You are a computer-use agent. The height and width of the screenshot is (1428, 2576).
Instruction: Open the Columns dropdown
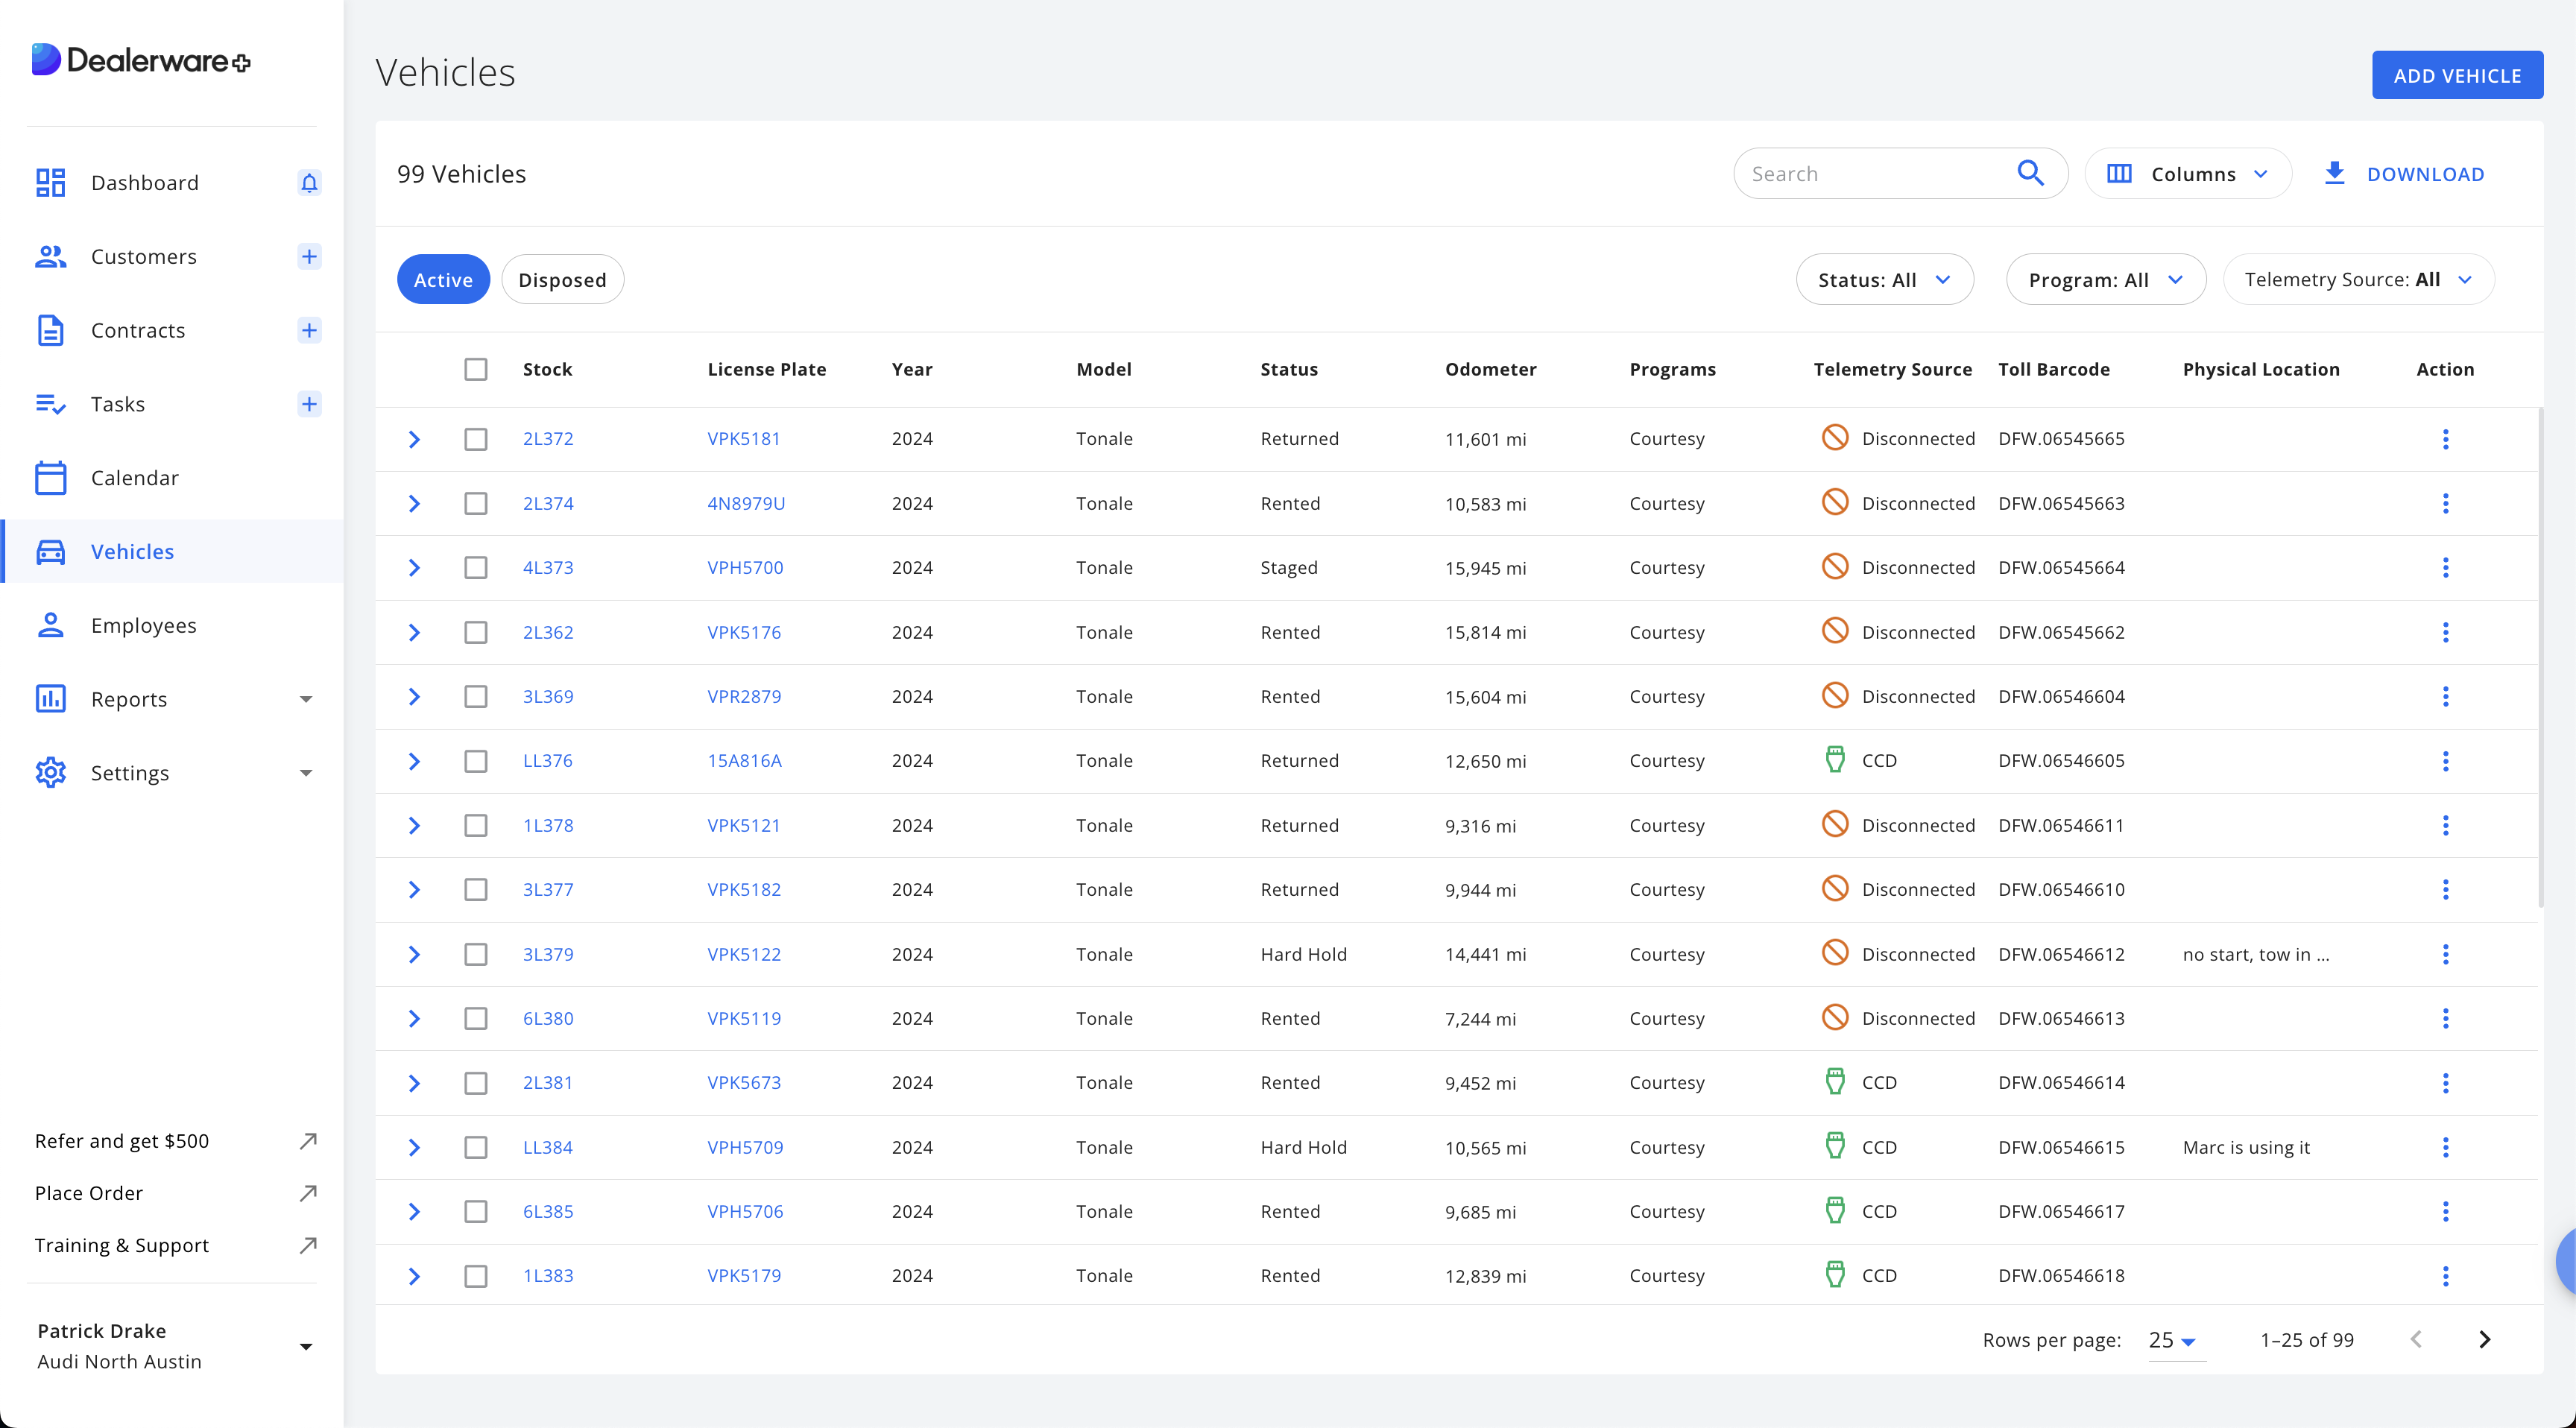point(2187,174)
